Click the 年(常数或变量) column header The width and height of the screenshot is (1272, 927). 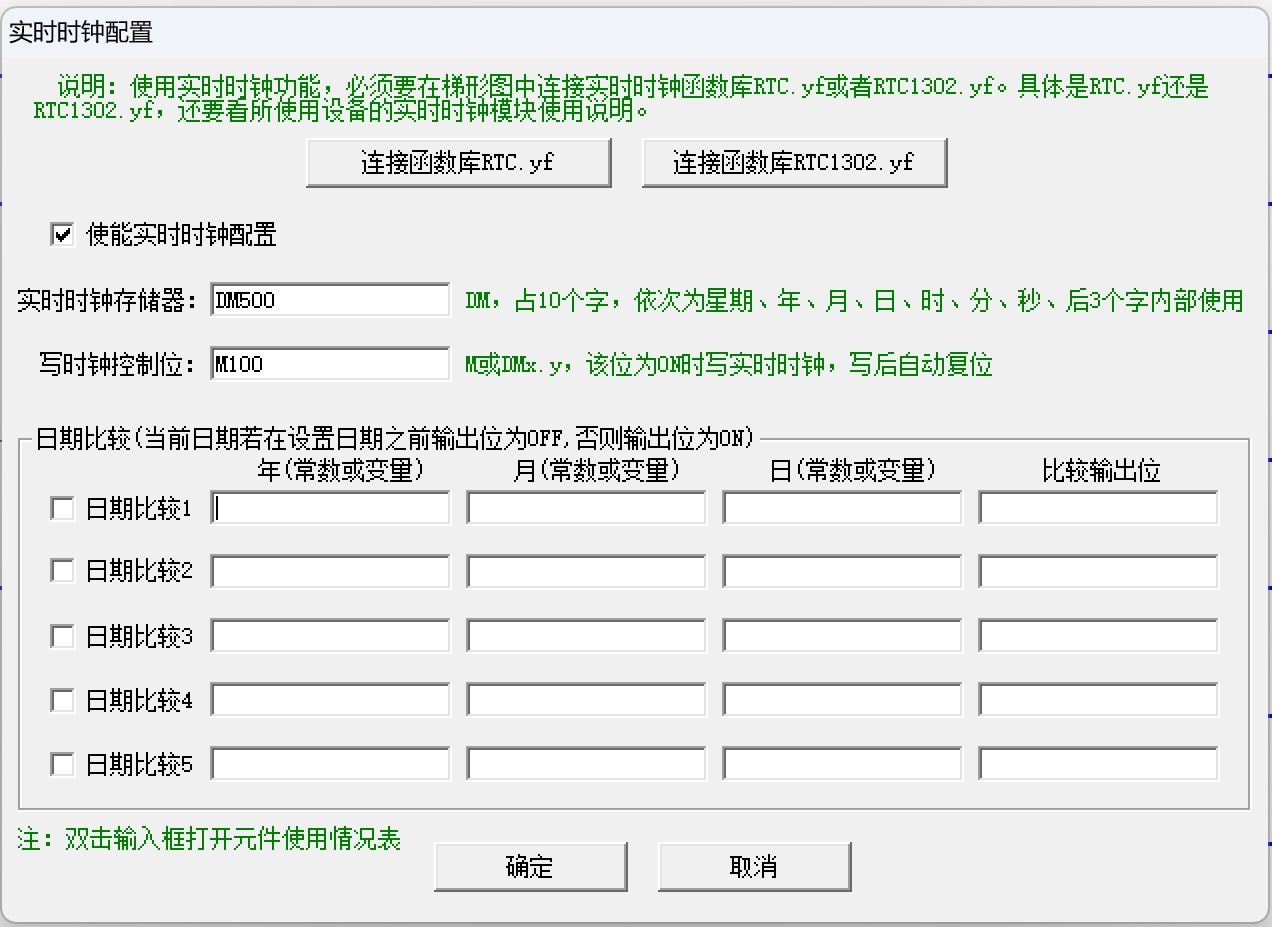point(341,471)
